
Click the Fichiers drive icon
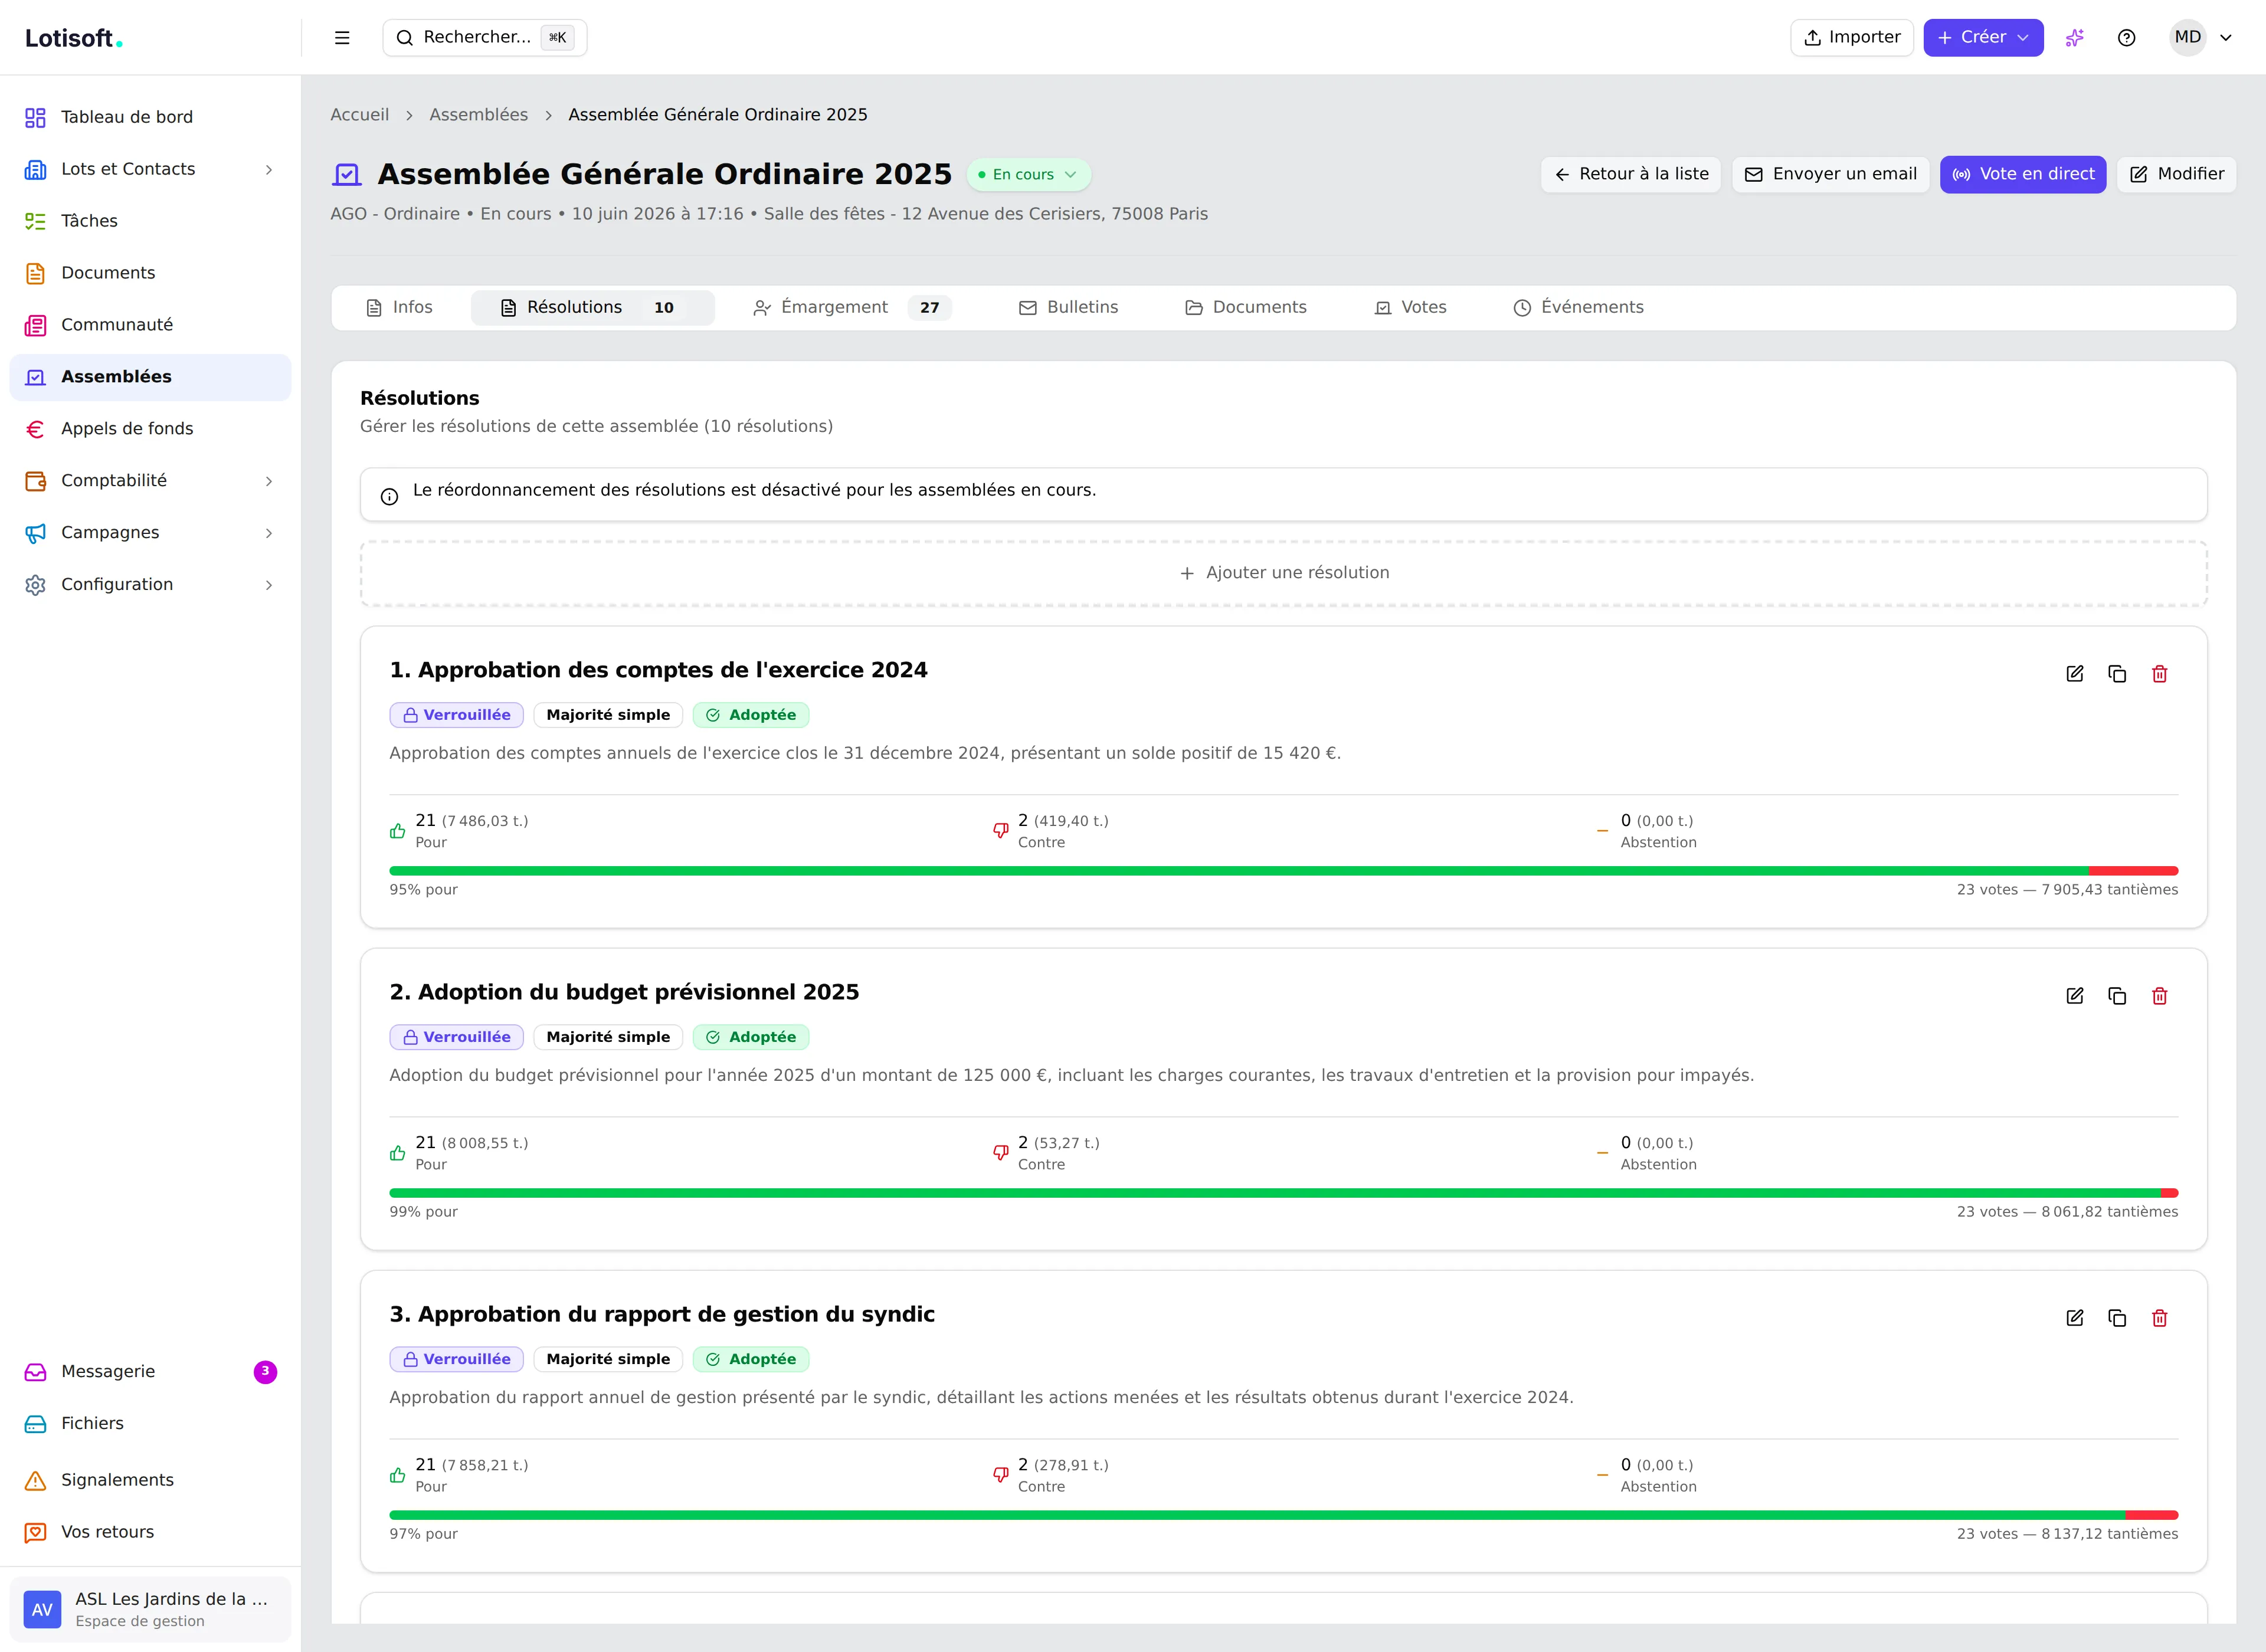click(x=35, y=1425)
